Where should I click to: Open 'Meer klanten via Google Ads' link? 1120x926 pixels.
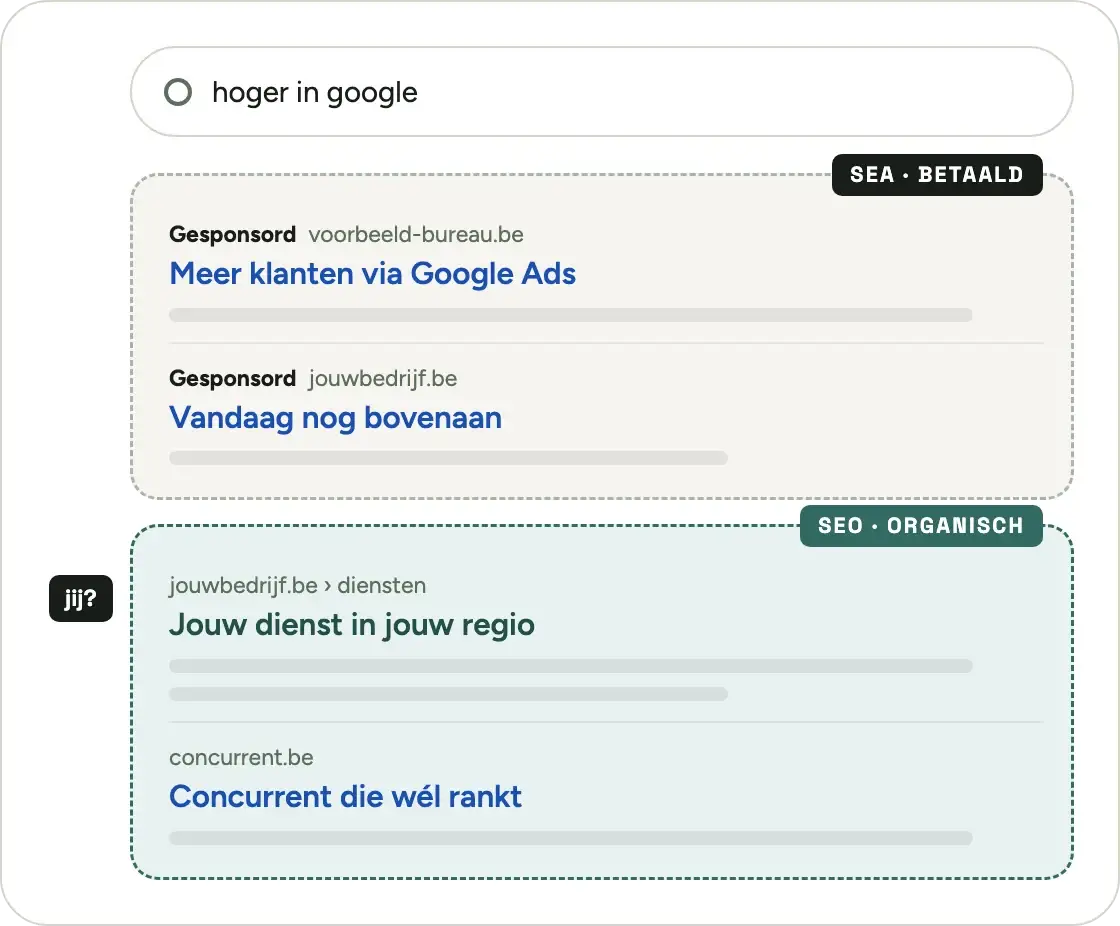point(372,274)
